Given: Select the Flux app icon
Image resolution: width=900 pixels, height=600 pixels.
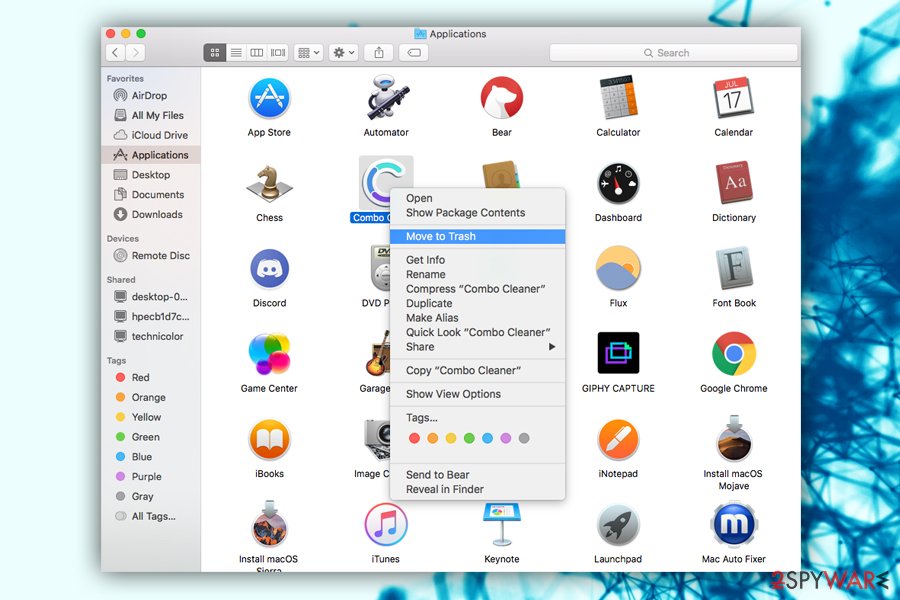Looking at the screenshot, I should (618, 269).
